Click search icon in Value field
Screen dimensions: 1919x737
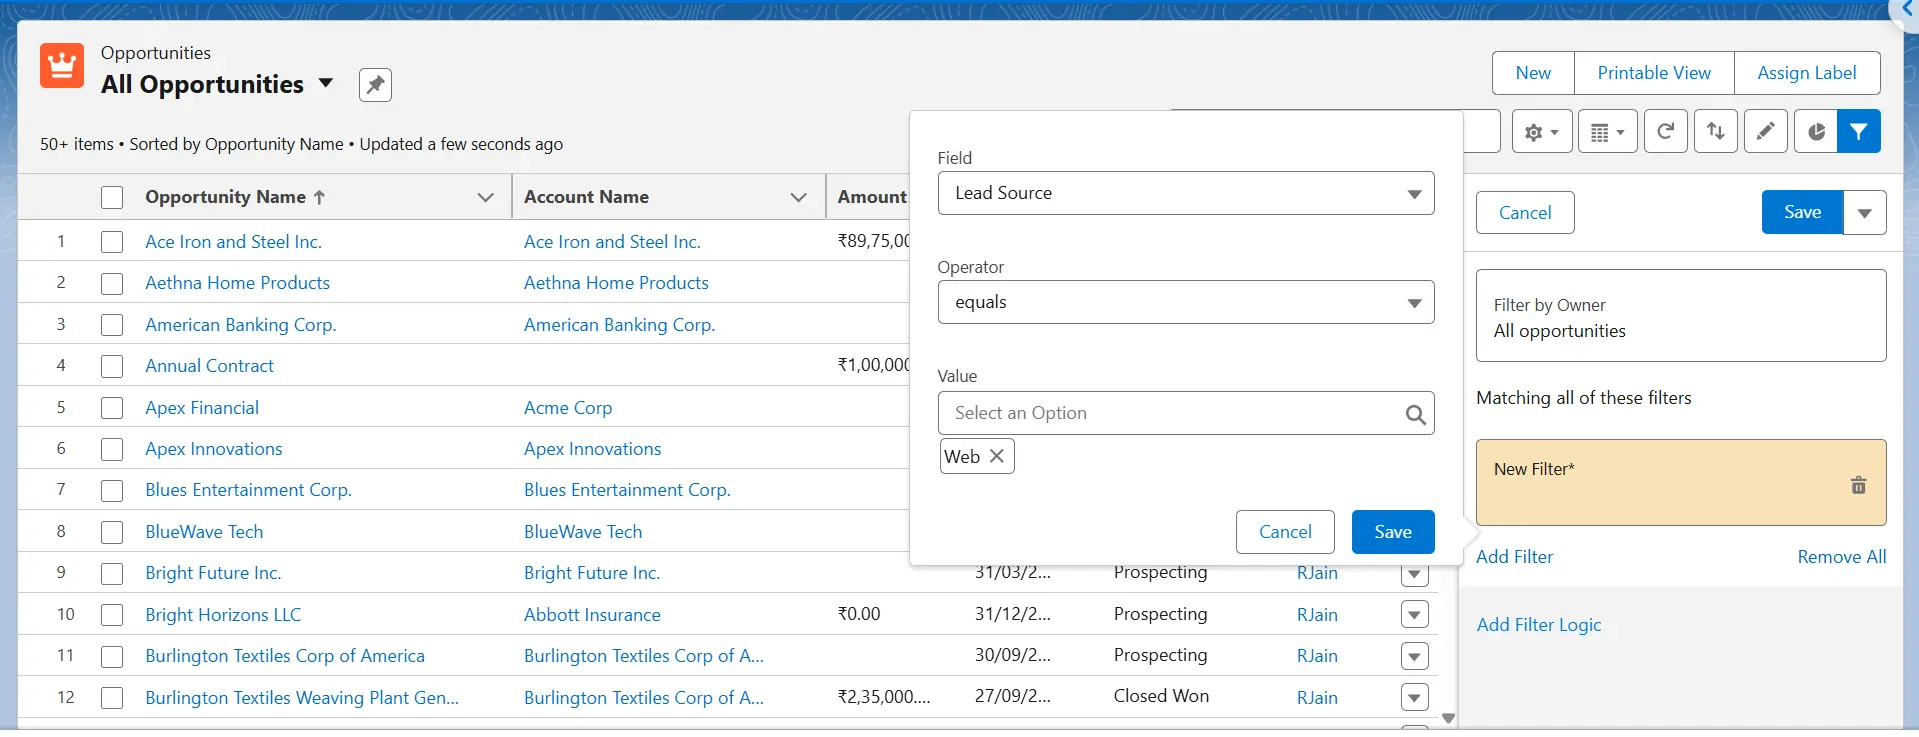tap(1415, 414)
